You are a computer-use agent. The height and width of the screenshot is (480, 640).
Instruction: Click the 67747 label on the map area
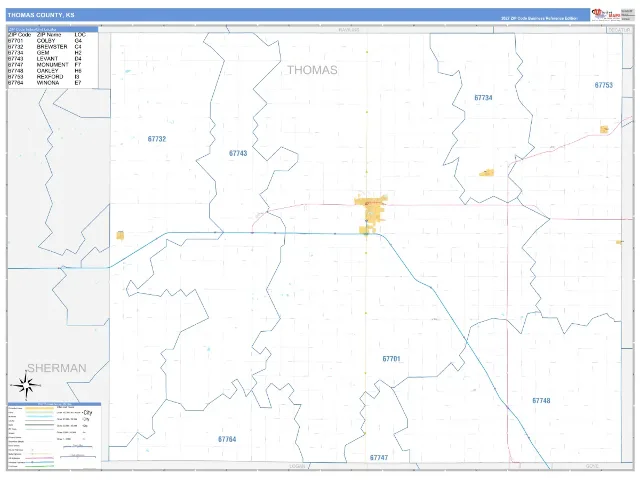379,458
